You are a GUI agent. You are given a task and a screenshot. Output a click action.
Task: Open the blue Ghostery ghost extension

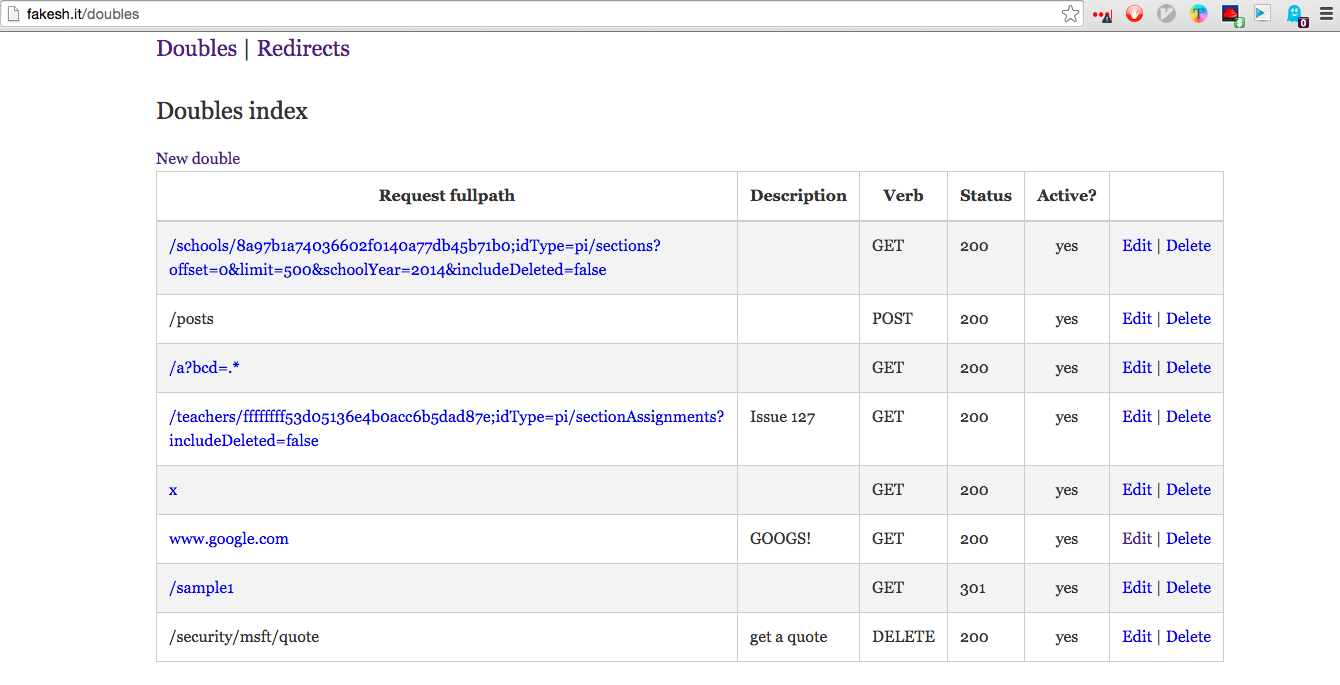tap(1295, 14)
